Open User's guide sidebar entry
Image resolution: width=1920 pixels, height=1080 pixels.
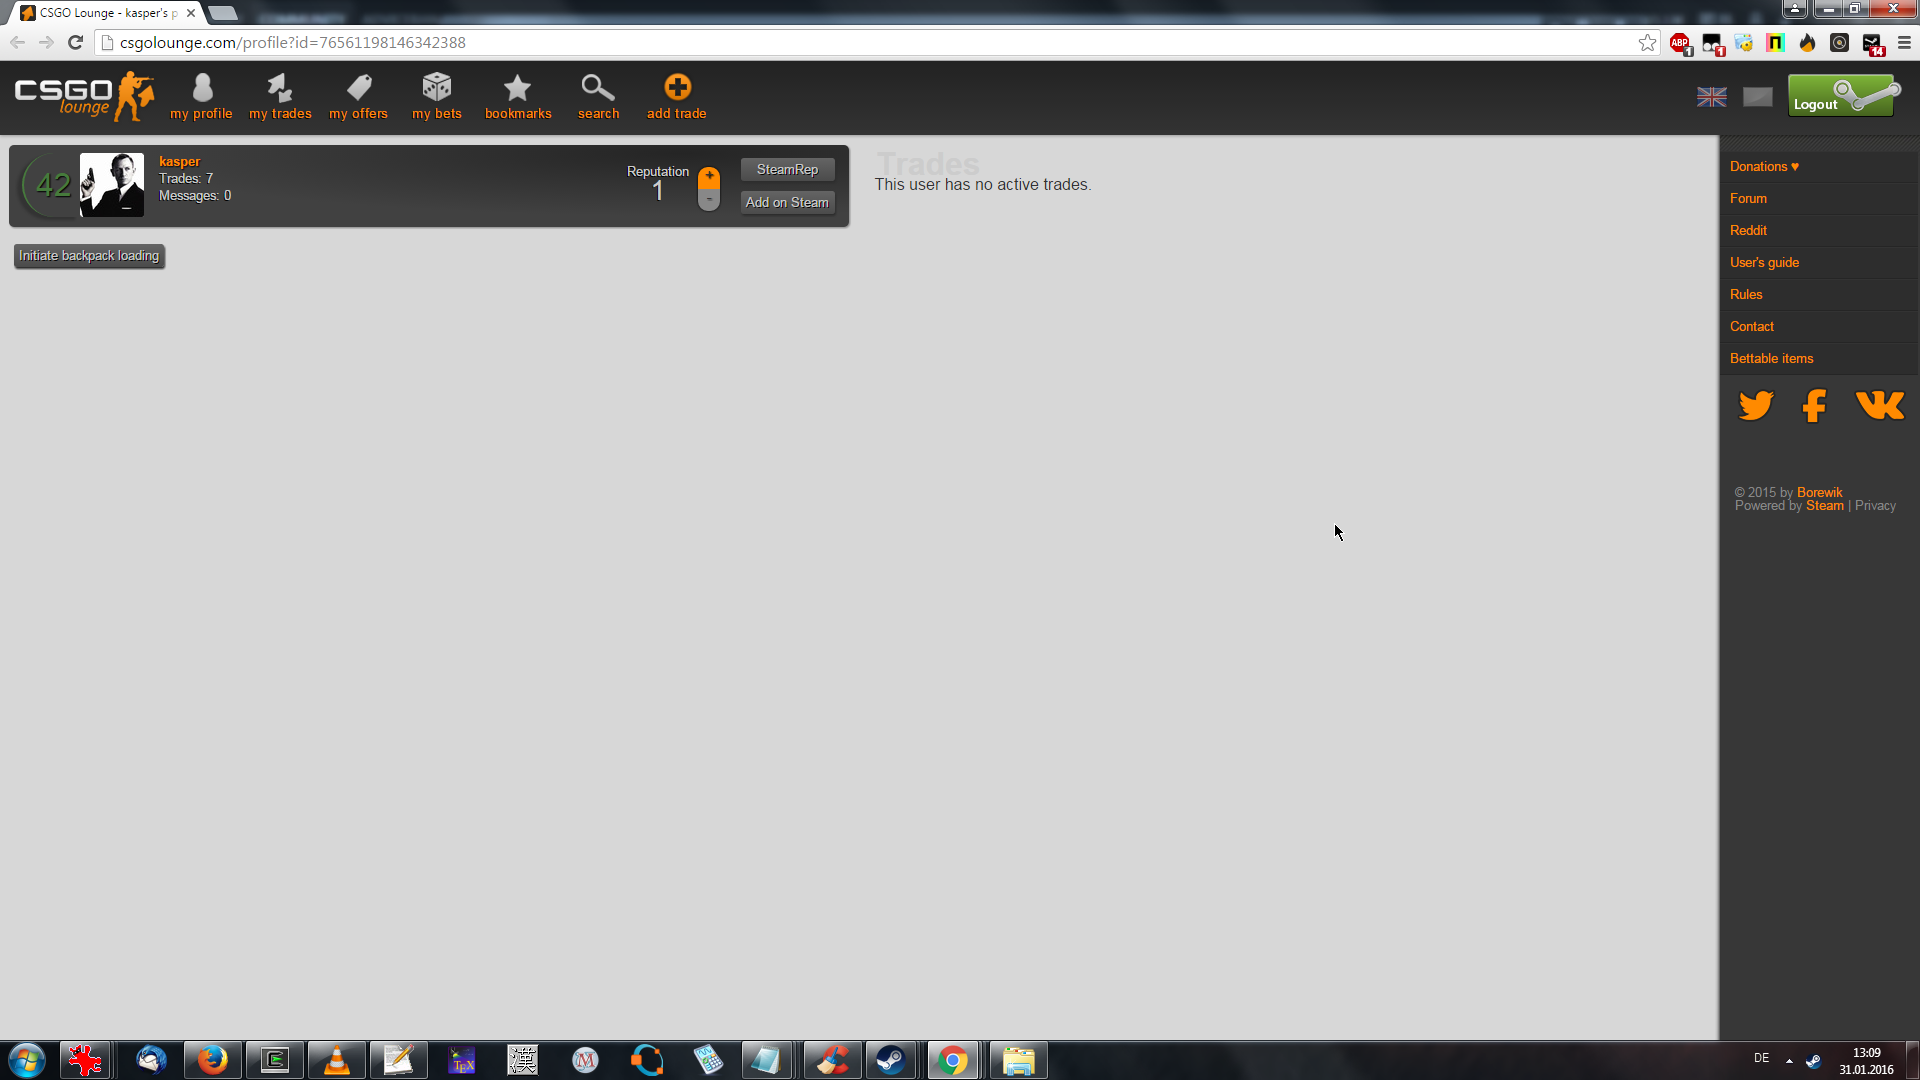pyautogui.click(x=1764, y=263)
